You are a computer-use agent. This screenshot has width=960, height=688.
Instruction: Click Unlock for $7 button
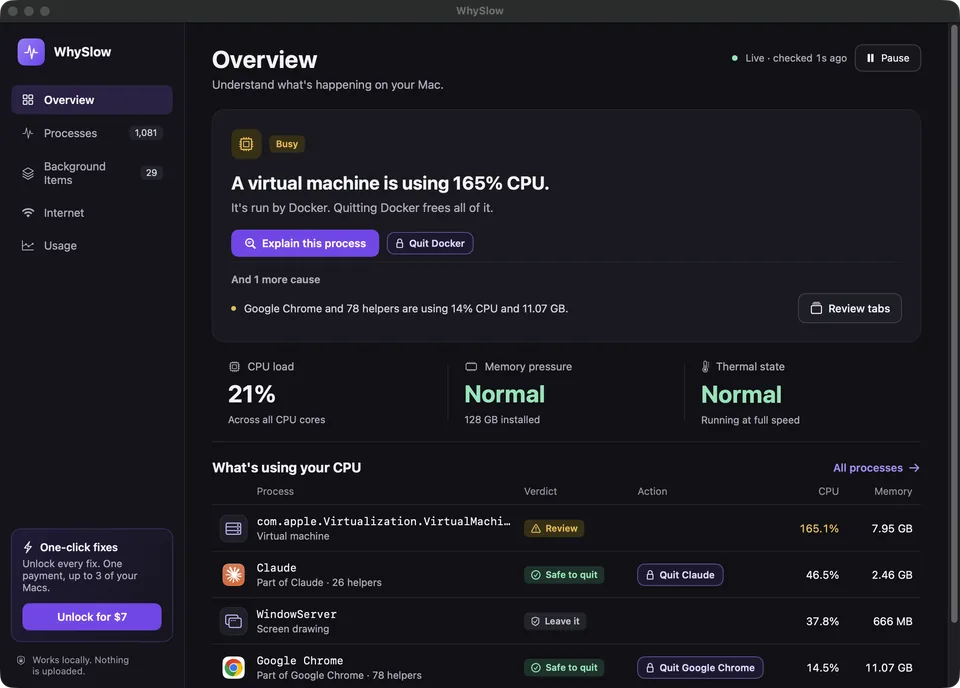click(92, 617)
